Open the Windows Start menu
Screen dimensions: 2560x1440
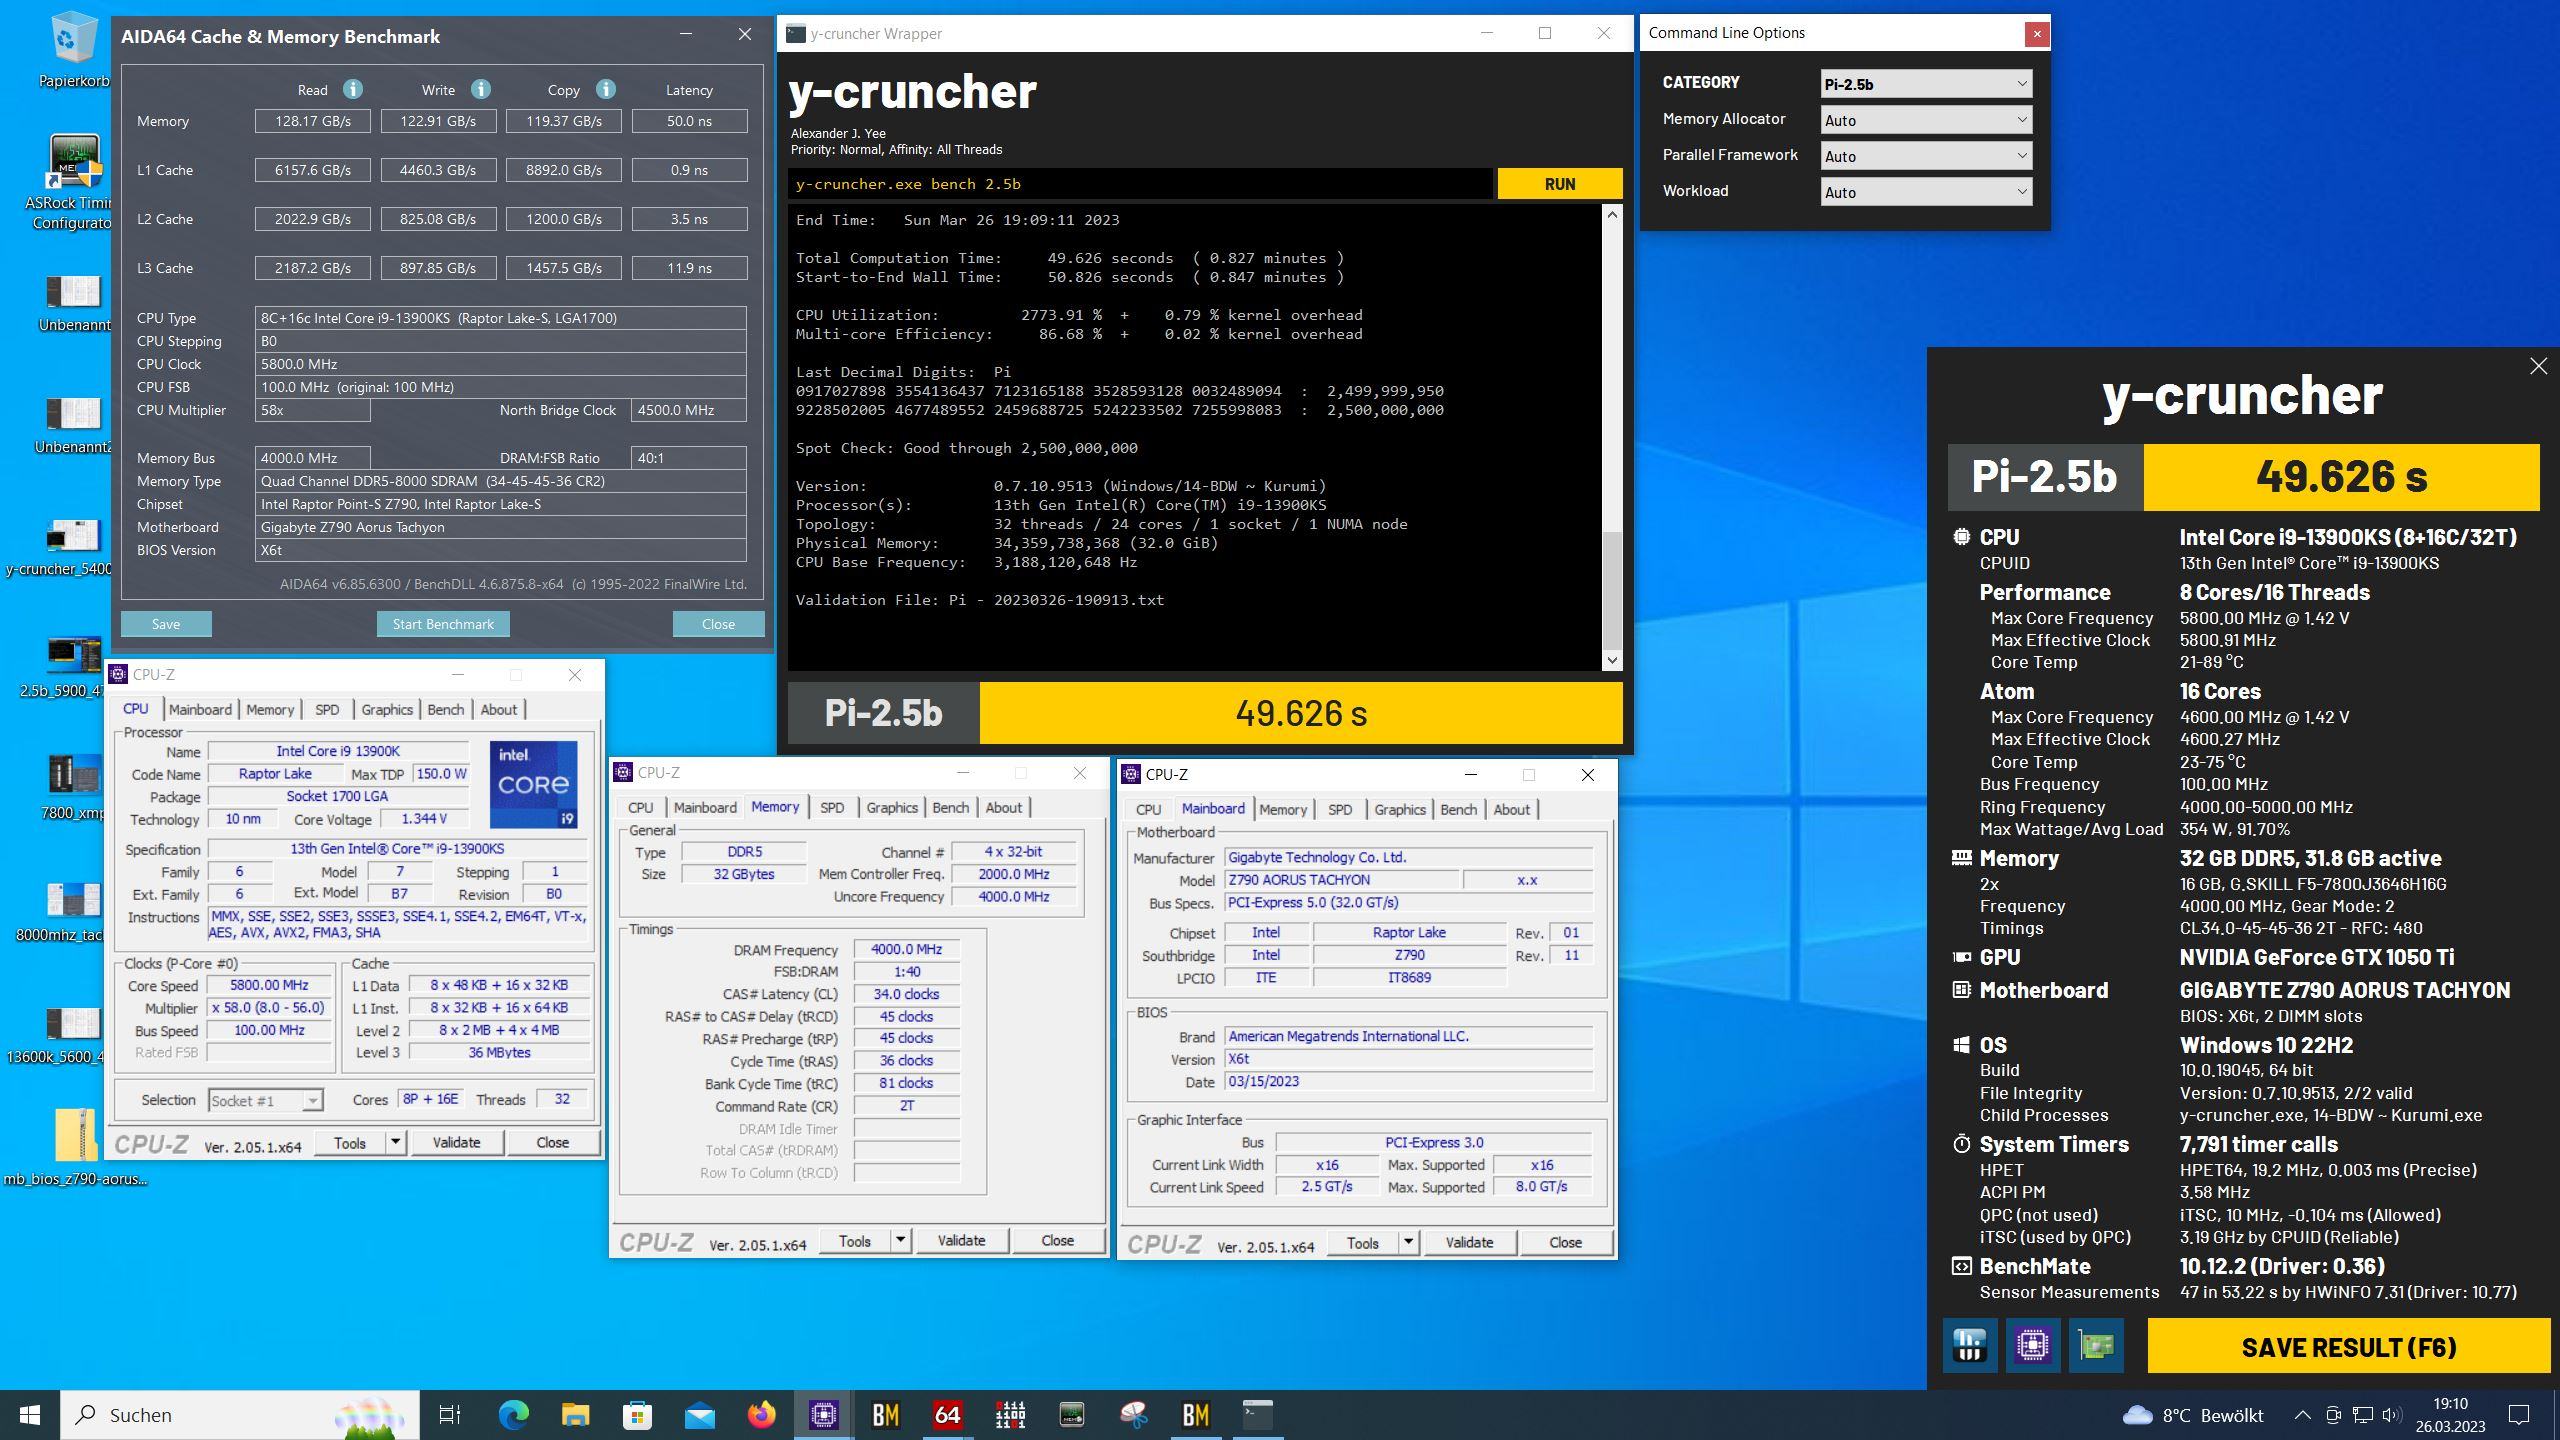pyautogui.click(x=30, y=1414)
